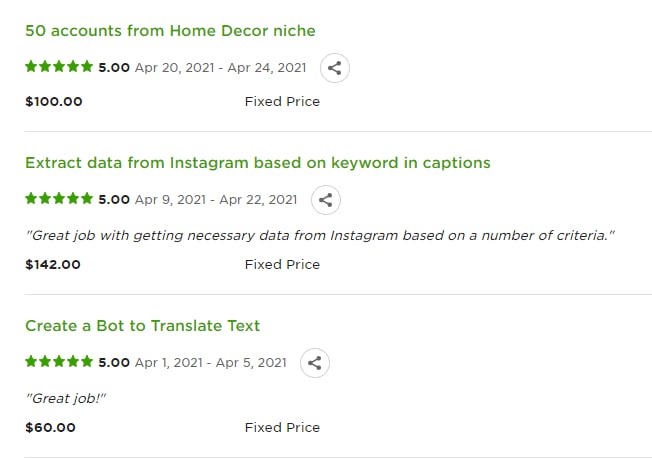
Task: Click the $142.00 price amount
Action: pos(53,264)
